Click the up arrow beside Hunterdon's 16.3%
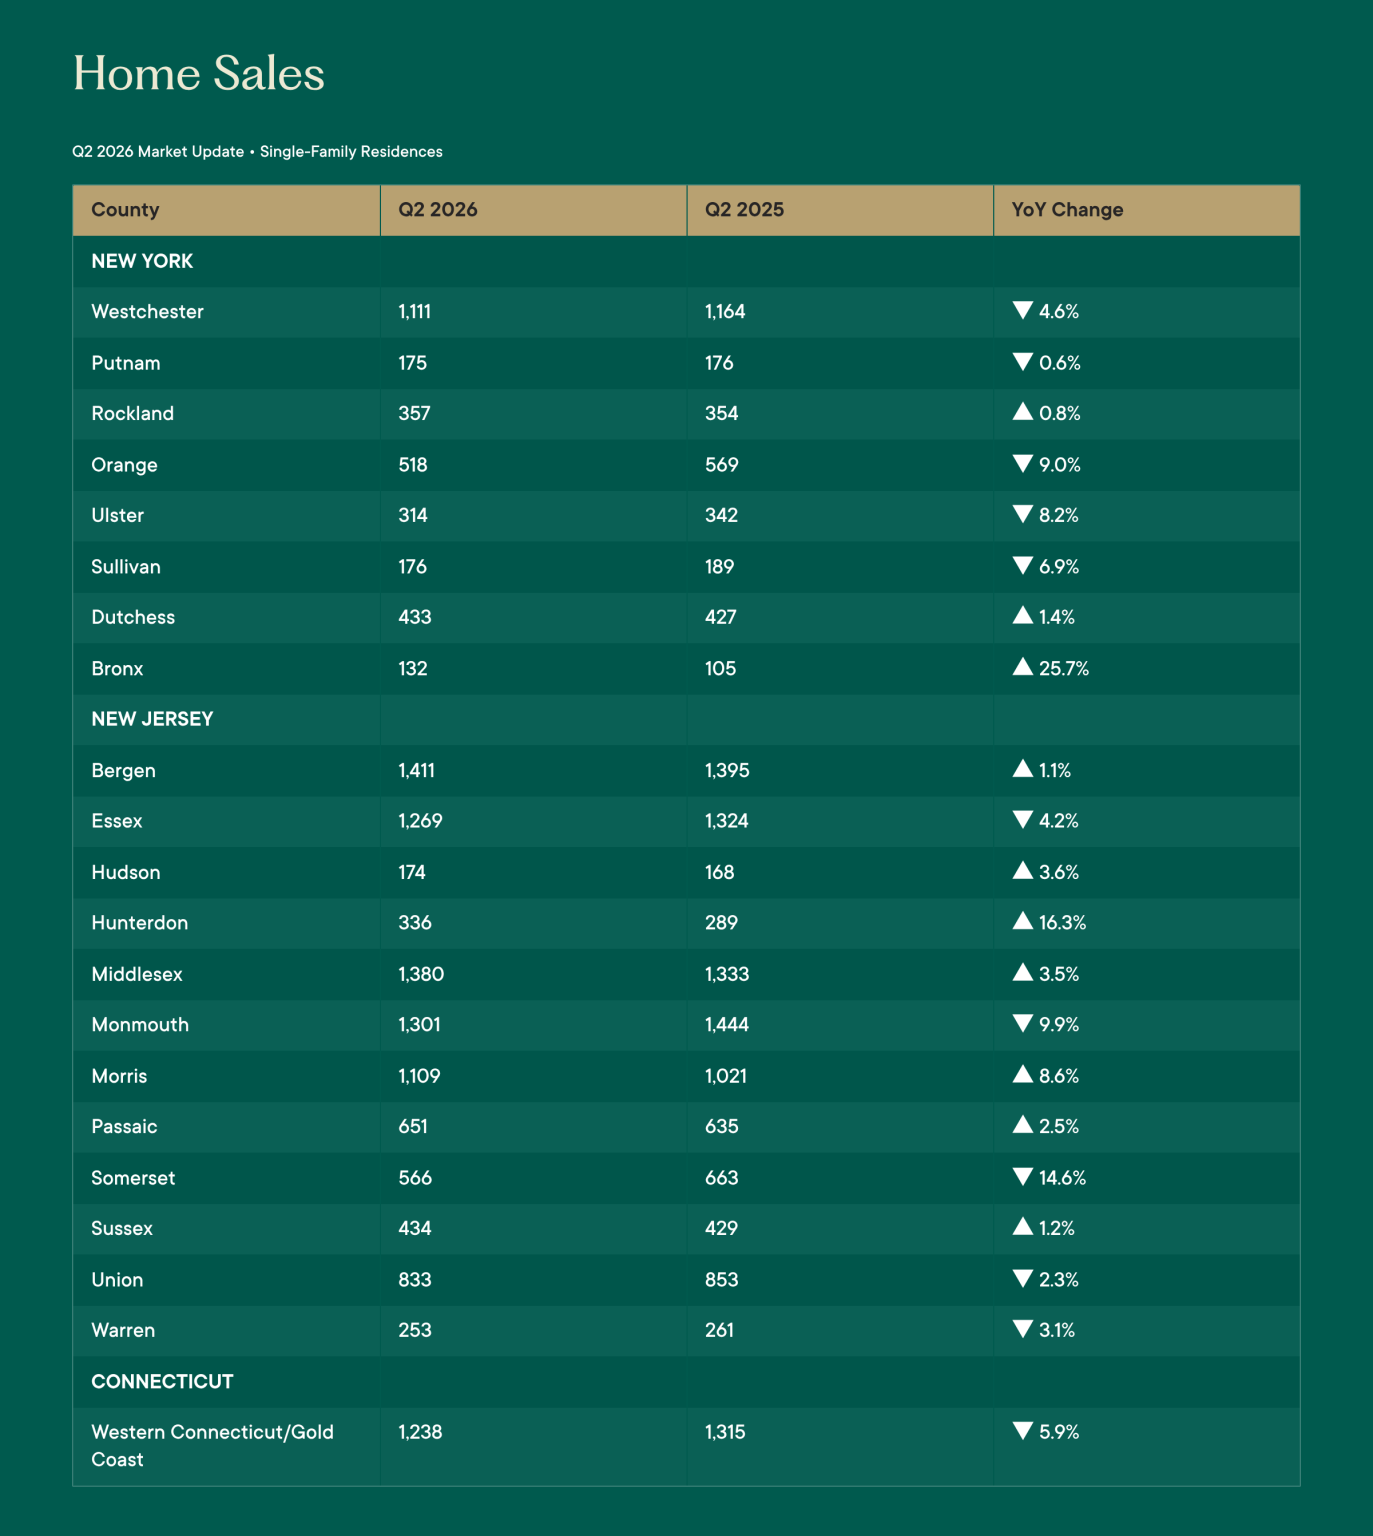This screenshot has height=1536, width=1373. click(1022, 920)
